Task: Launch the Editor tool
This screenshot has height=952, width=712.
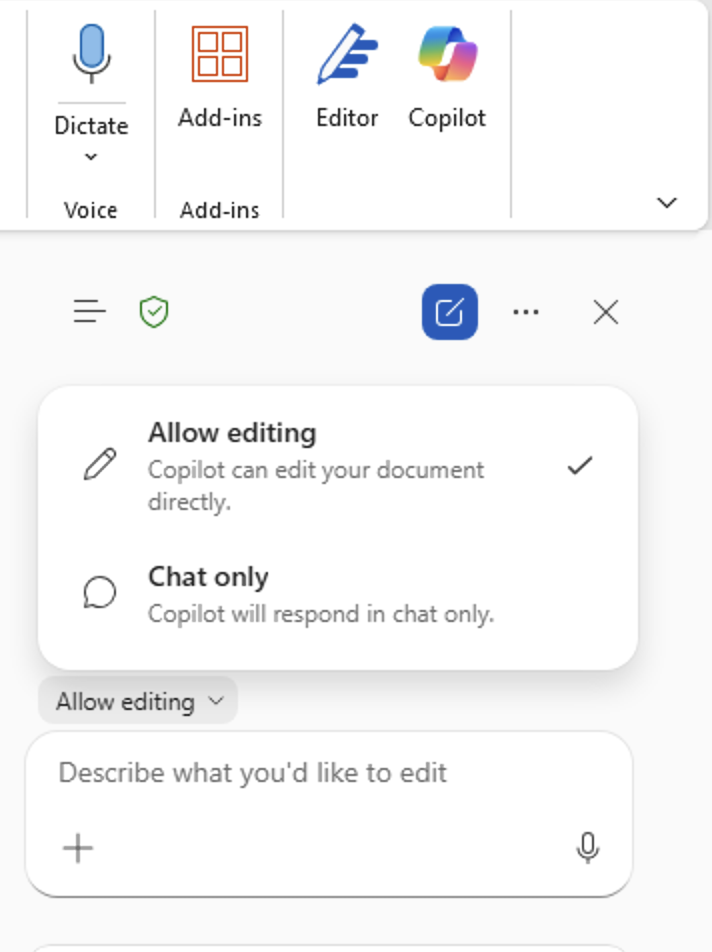Action: point(346,55)
